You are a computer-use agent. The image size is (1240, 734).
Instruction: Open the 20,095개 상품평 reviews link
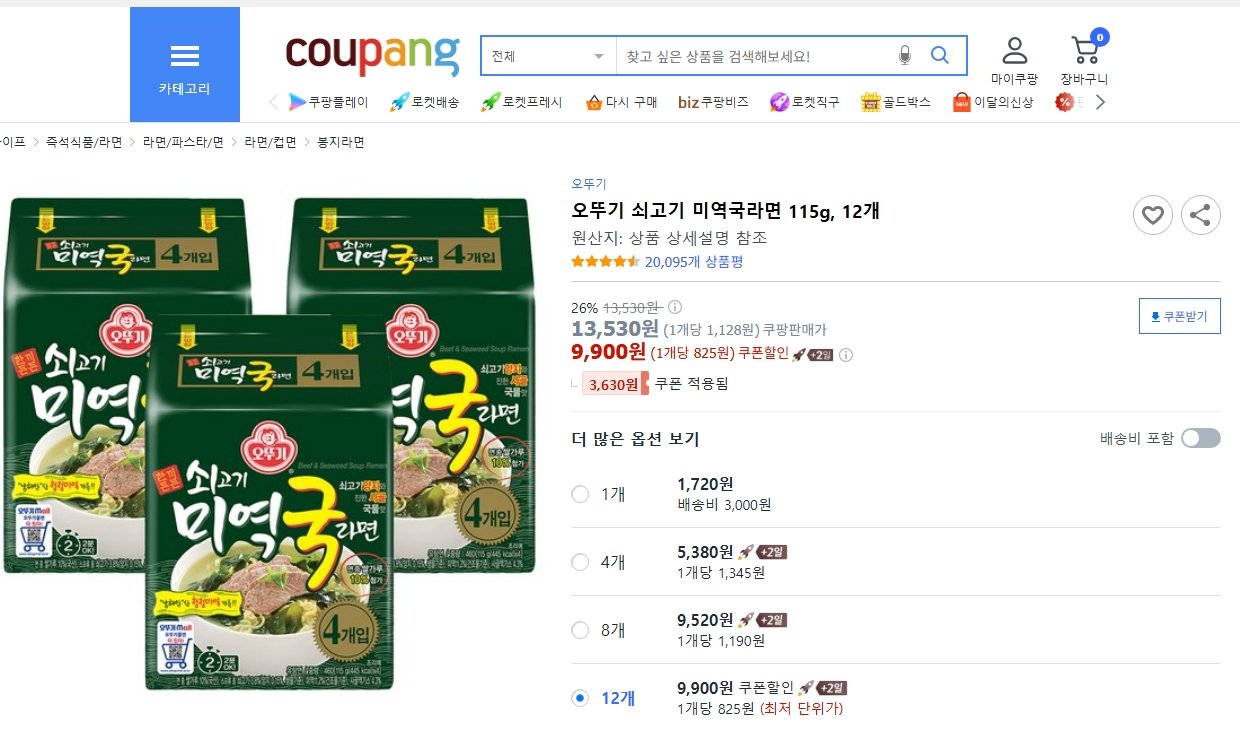694,262
